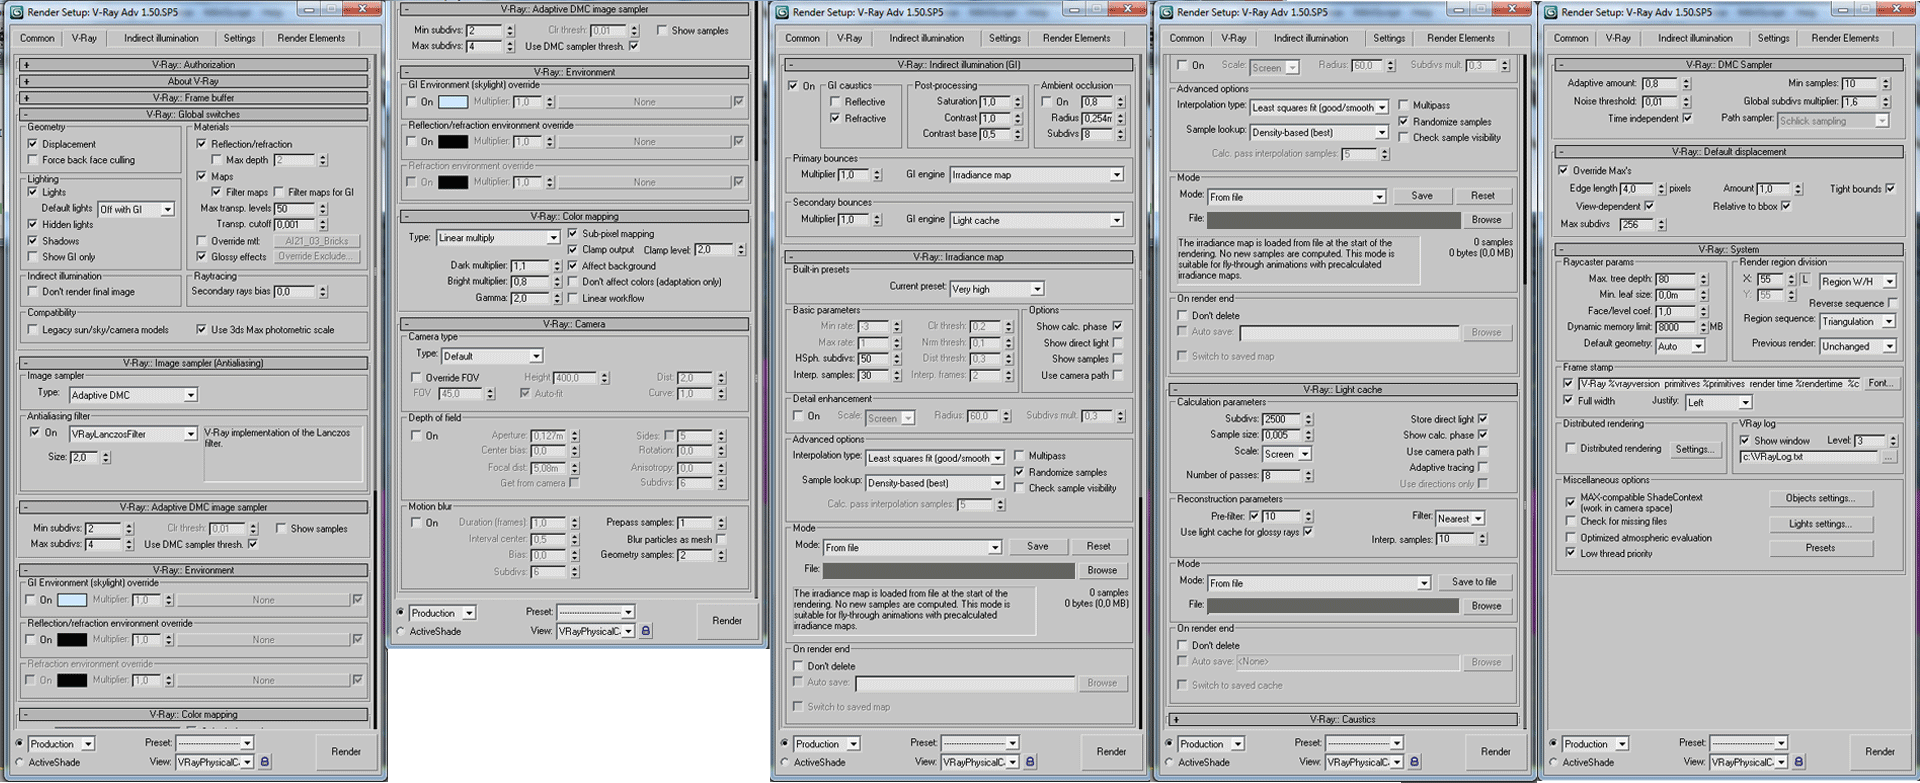Click the view lock icon in the System settings window

tap(1799, 762)
